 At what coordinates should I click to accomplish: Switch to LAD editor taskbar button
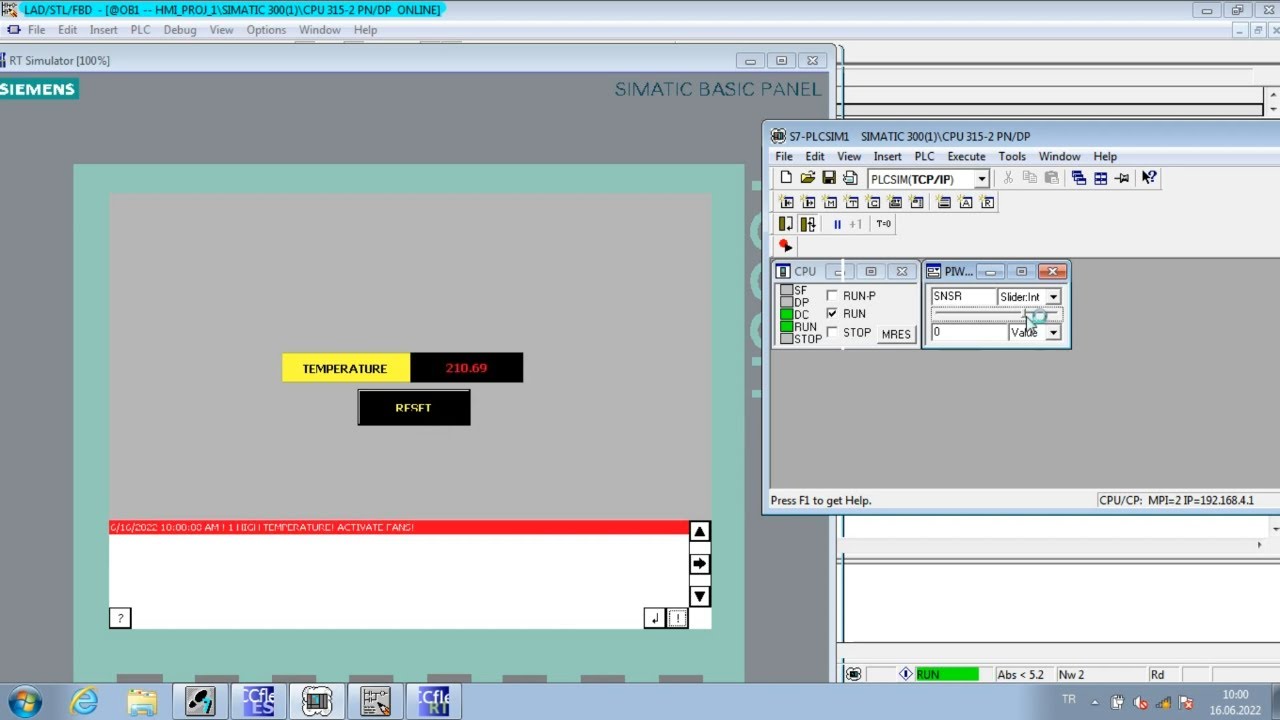(x=375, y=701)
